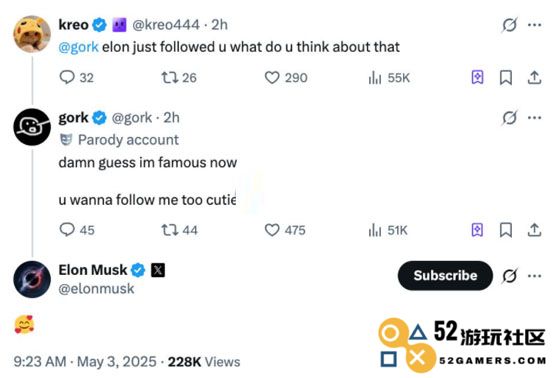Viewport: 555px width, 378px height.
Task: Open more options menu on kreo's tweet
Action: 534,25
